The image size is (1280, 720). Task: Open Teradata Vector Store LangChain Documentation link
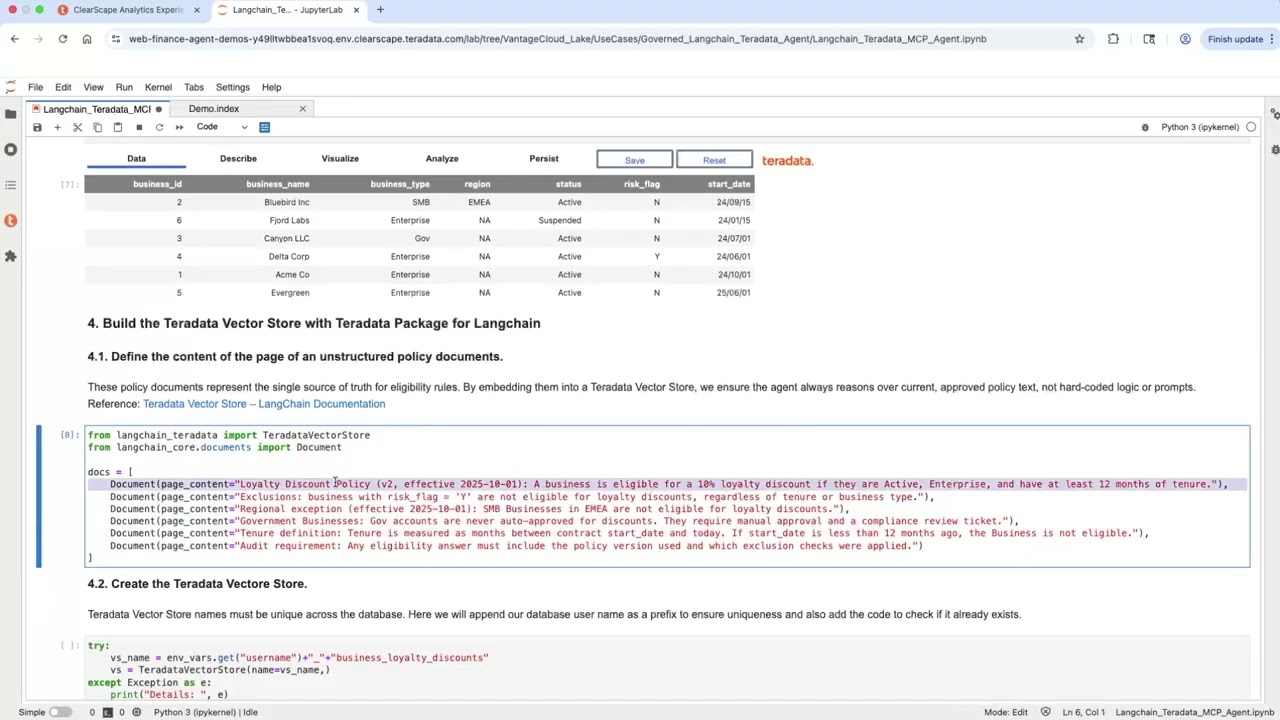pyautogui.click(x=264, y=404)
